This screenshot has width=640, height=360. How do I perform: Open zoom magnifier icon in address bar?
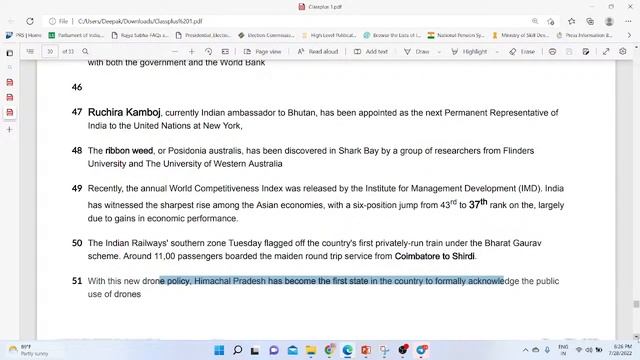[535, 21]
